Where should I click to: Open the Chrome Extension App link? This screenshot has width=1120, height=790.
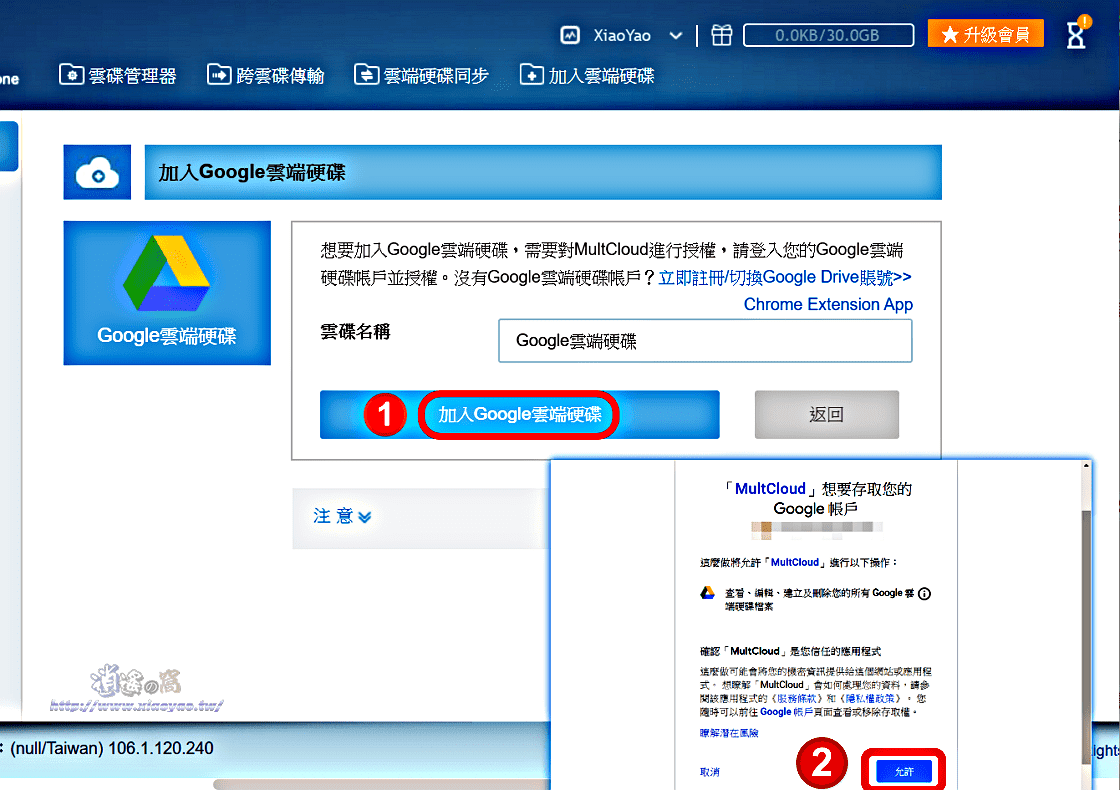coord(828,304)
